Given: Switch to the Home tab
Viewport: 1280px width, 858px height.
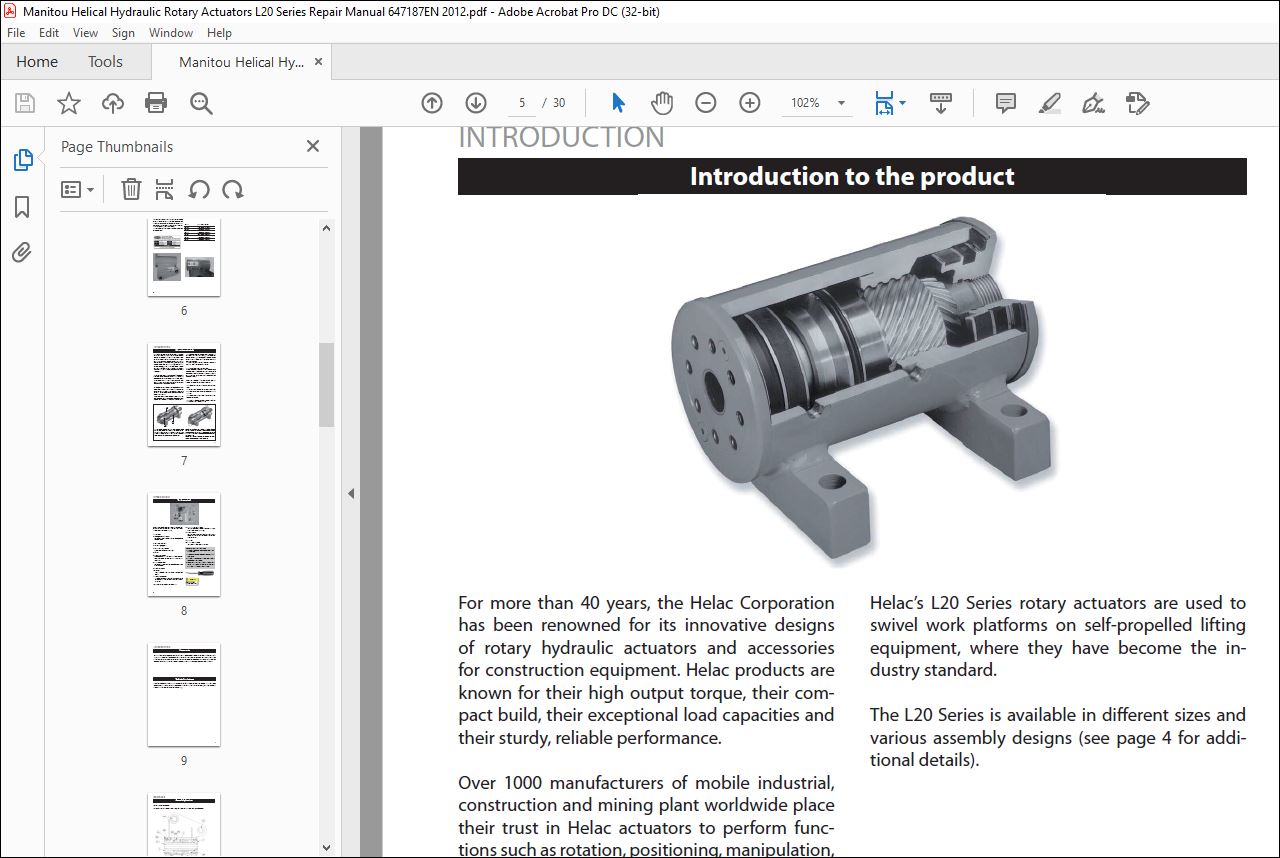Looking at the screenshot, I should (x=37, y=62).
